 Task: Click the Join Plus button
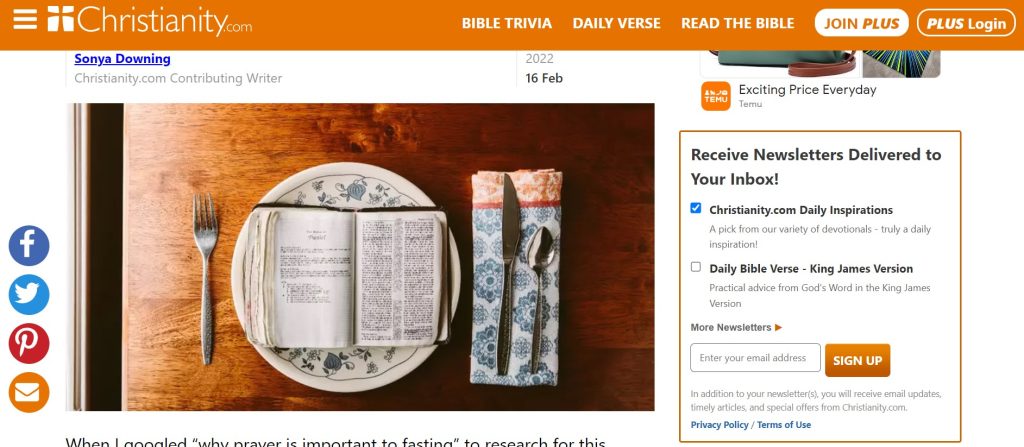[861, 23]
